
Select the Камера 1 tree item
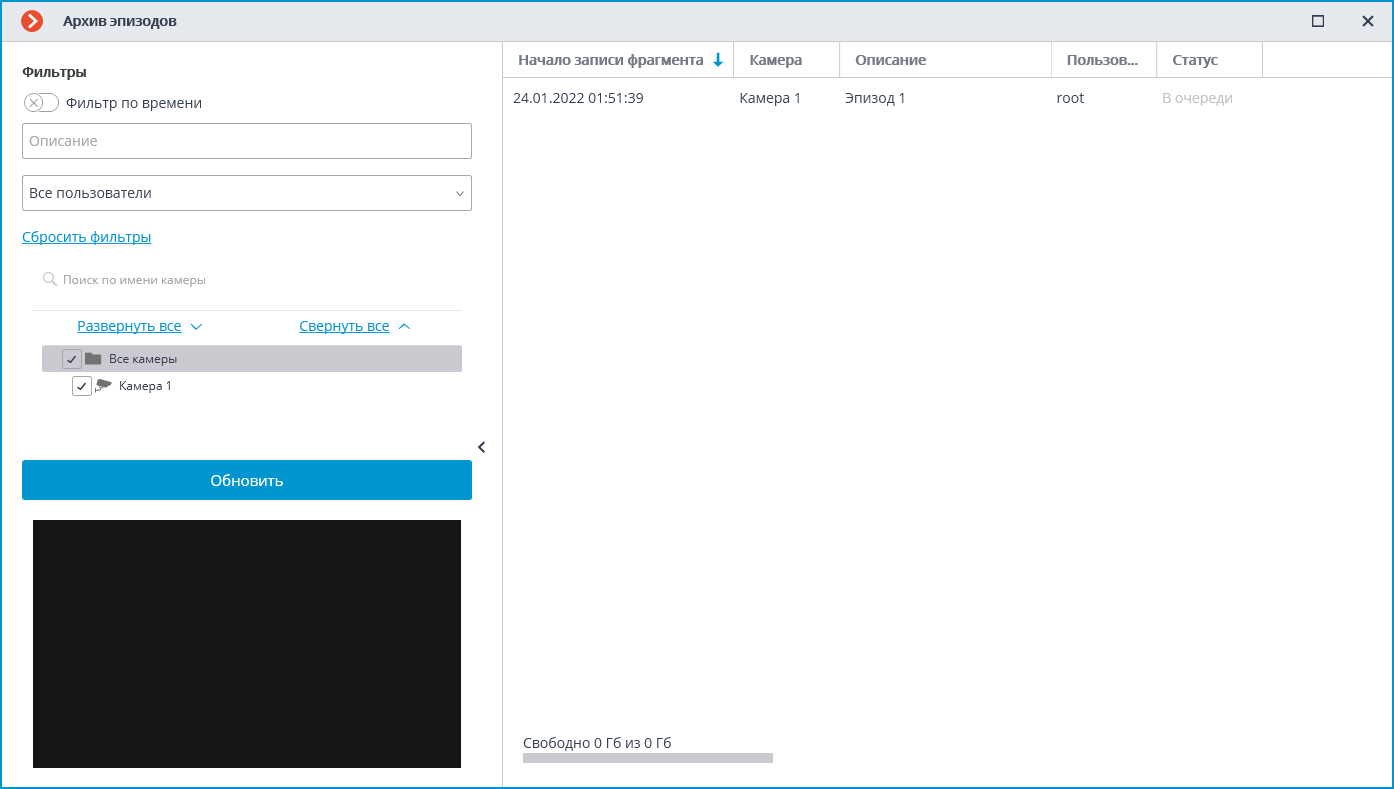pos(145,386)
